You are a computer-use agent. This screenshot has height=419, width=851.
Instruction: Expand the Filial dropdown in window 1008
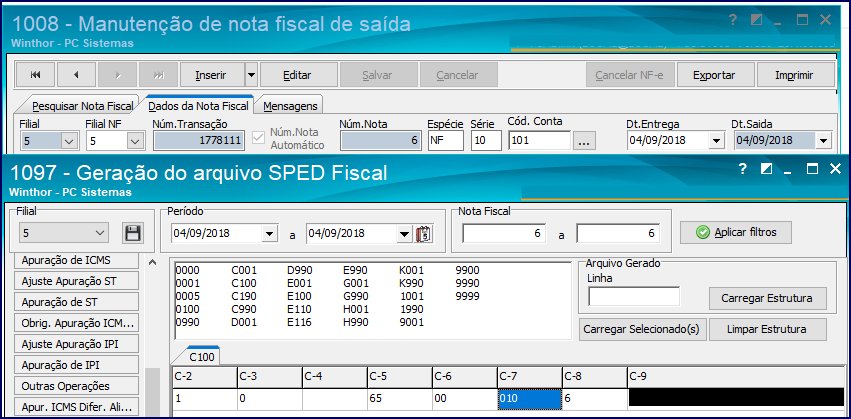(69, 142)
